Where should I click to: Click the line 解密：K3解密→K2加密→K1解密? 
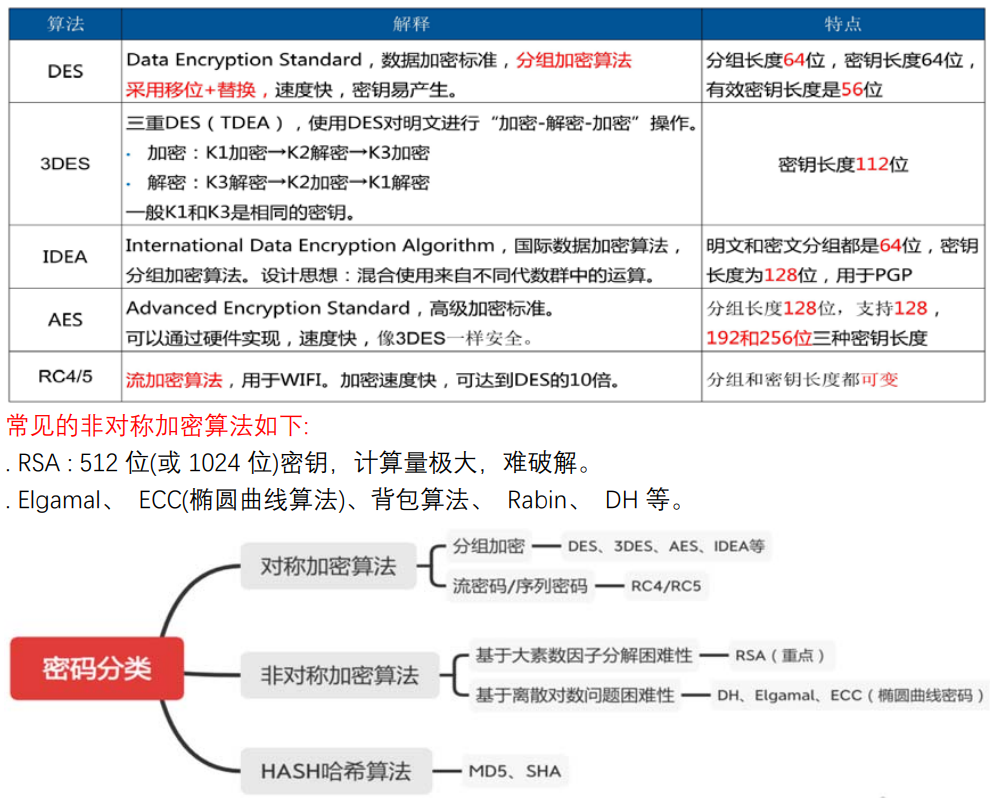point(288,182)
